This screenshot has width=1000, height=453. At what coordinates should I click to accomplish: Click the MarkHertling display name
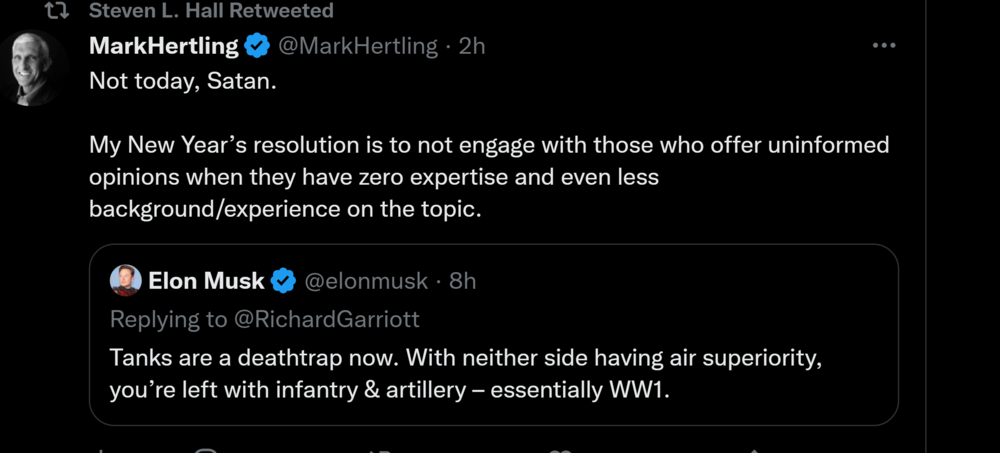[164, 46]
